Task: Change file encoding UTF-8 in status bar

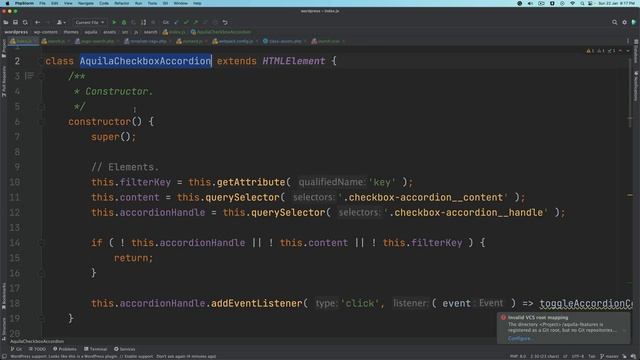Action: [x=578, y=356]
